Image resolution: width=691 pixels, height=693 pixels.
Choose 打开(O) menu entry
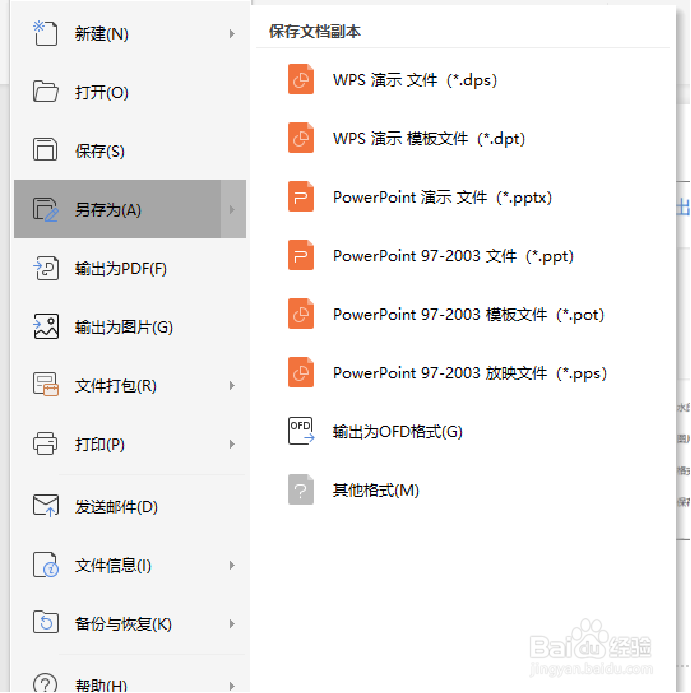(130, 92)
